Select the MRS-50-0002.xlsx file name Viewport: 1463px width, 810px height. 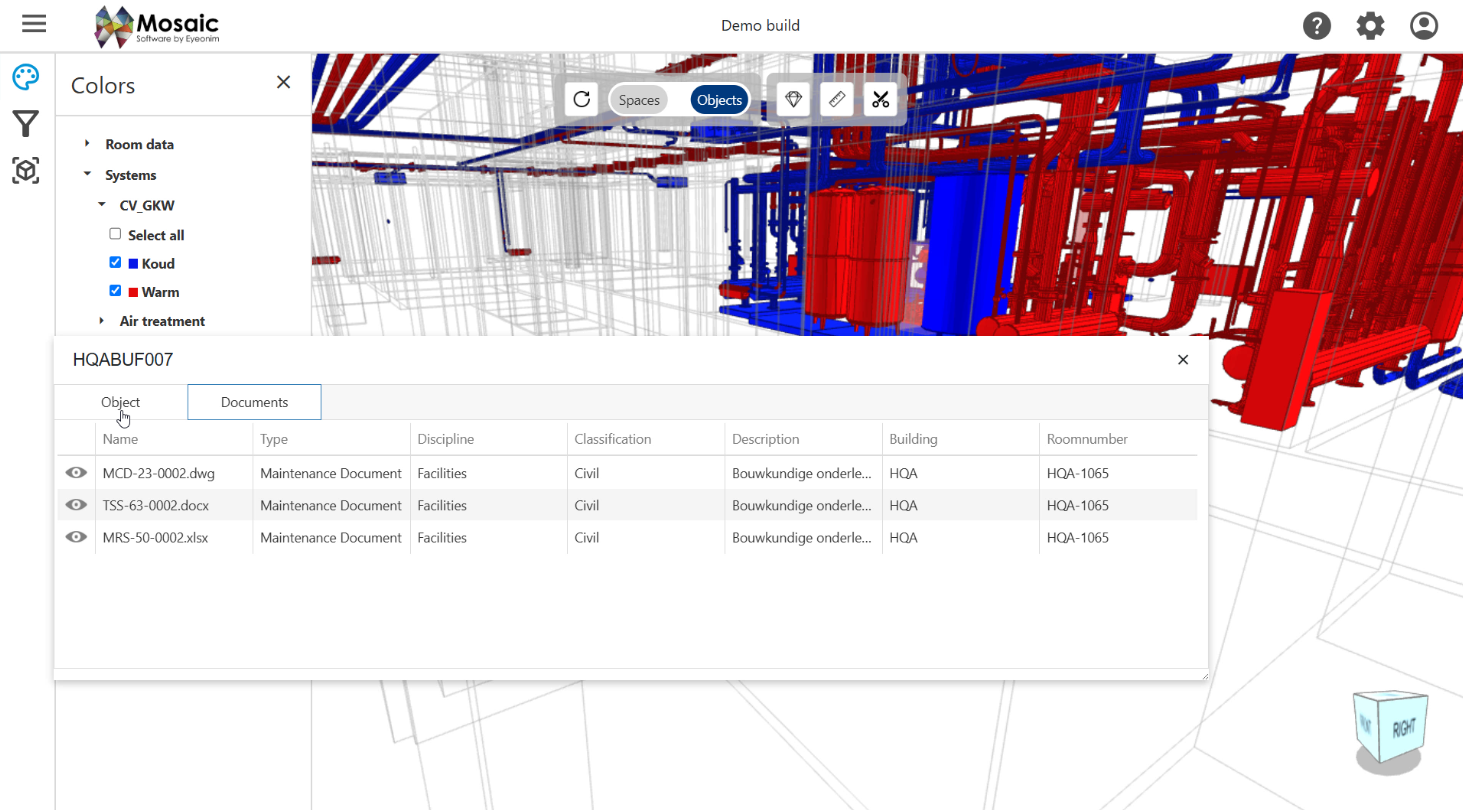click(156, 537)
